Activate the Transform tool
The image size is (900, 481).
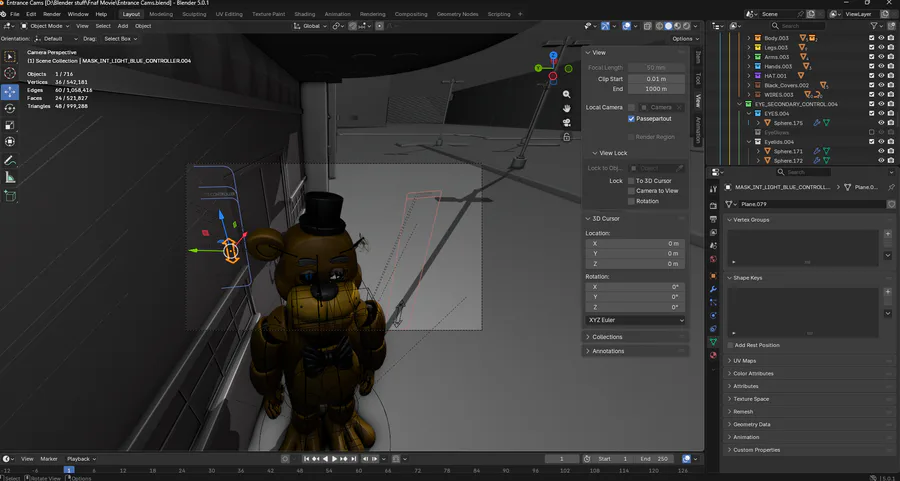click(x=10, y=141)
